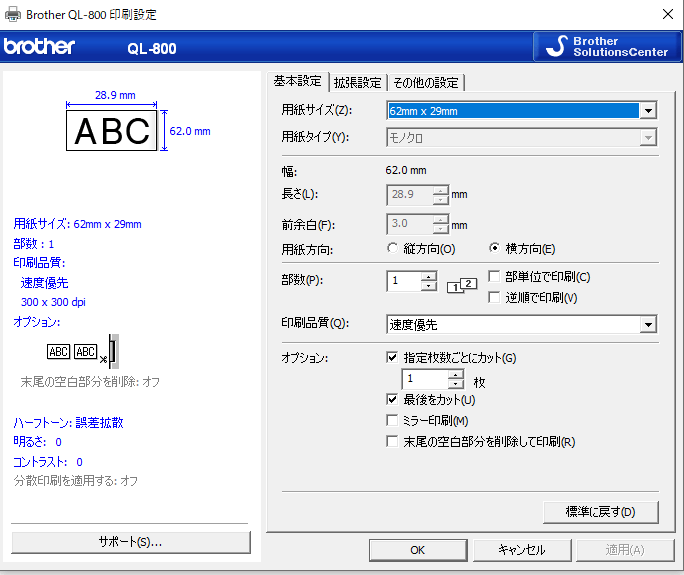
Task: Click the cut-every 枚 number field
Action: [x=425, y=379]
